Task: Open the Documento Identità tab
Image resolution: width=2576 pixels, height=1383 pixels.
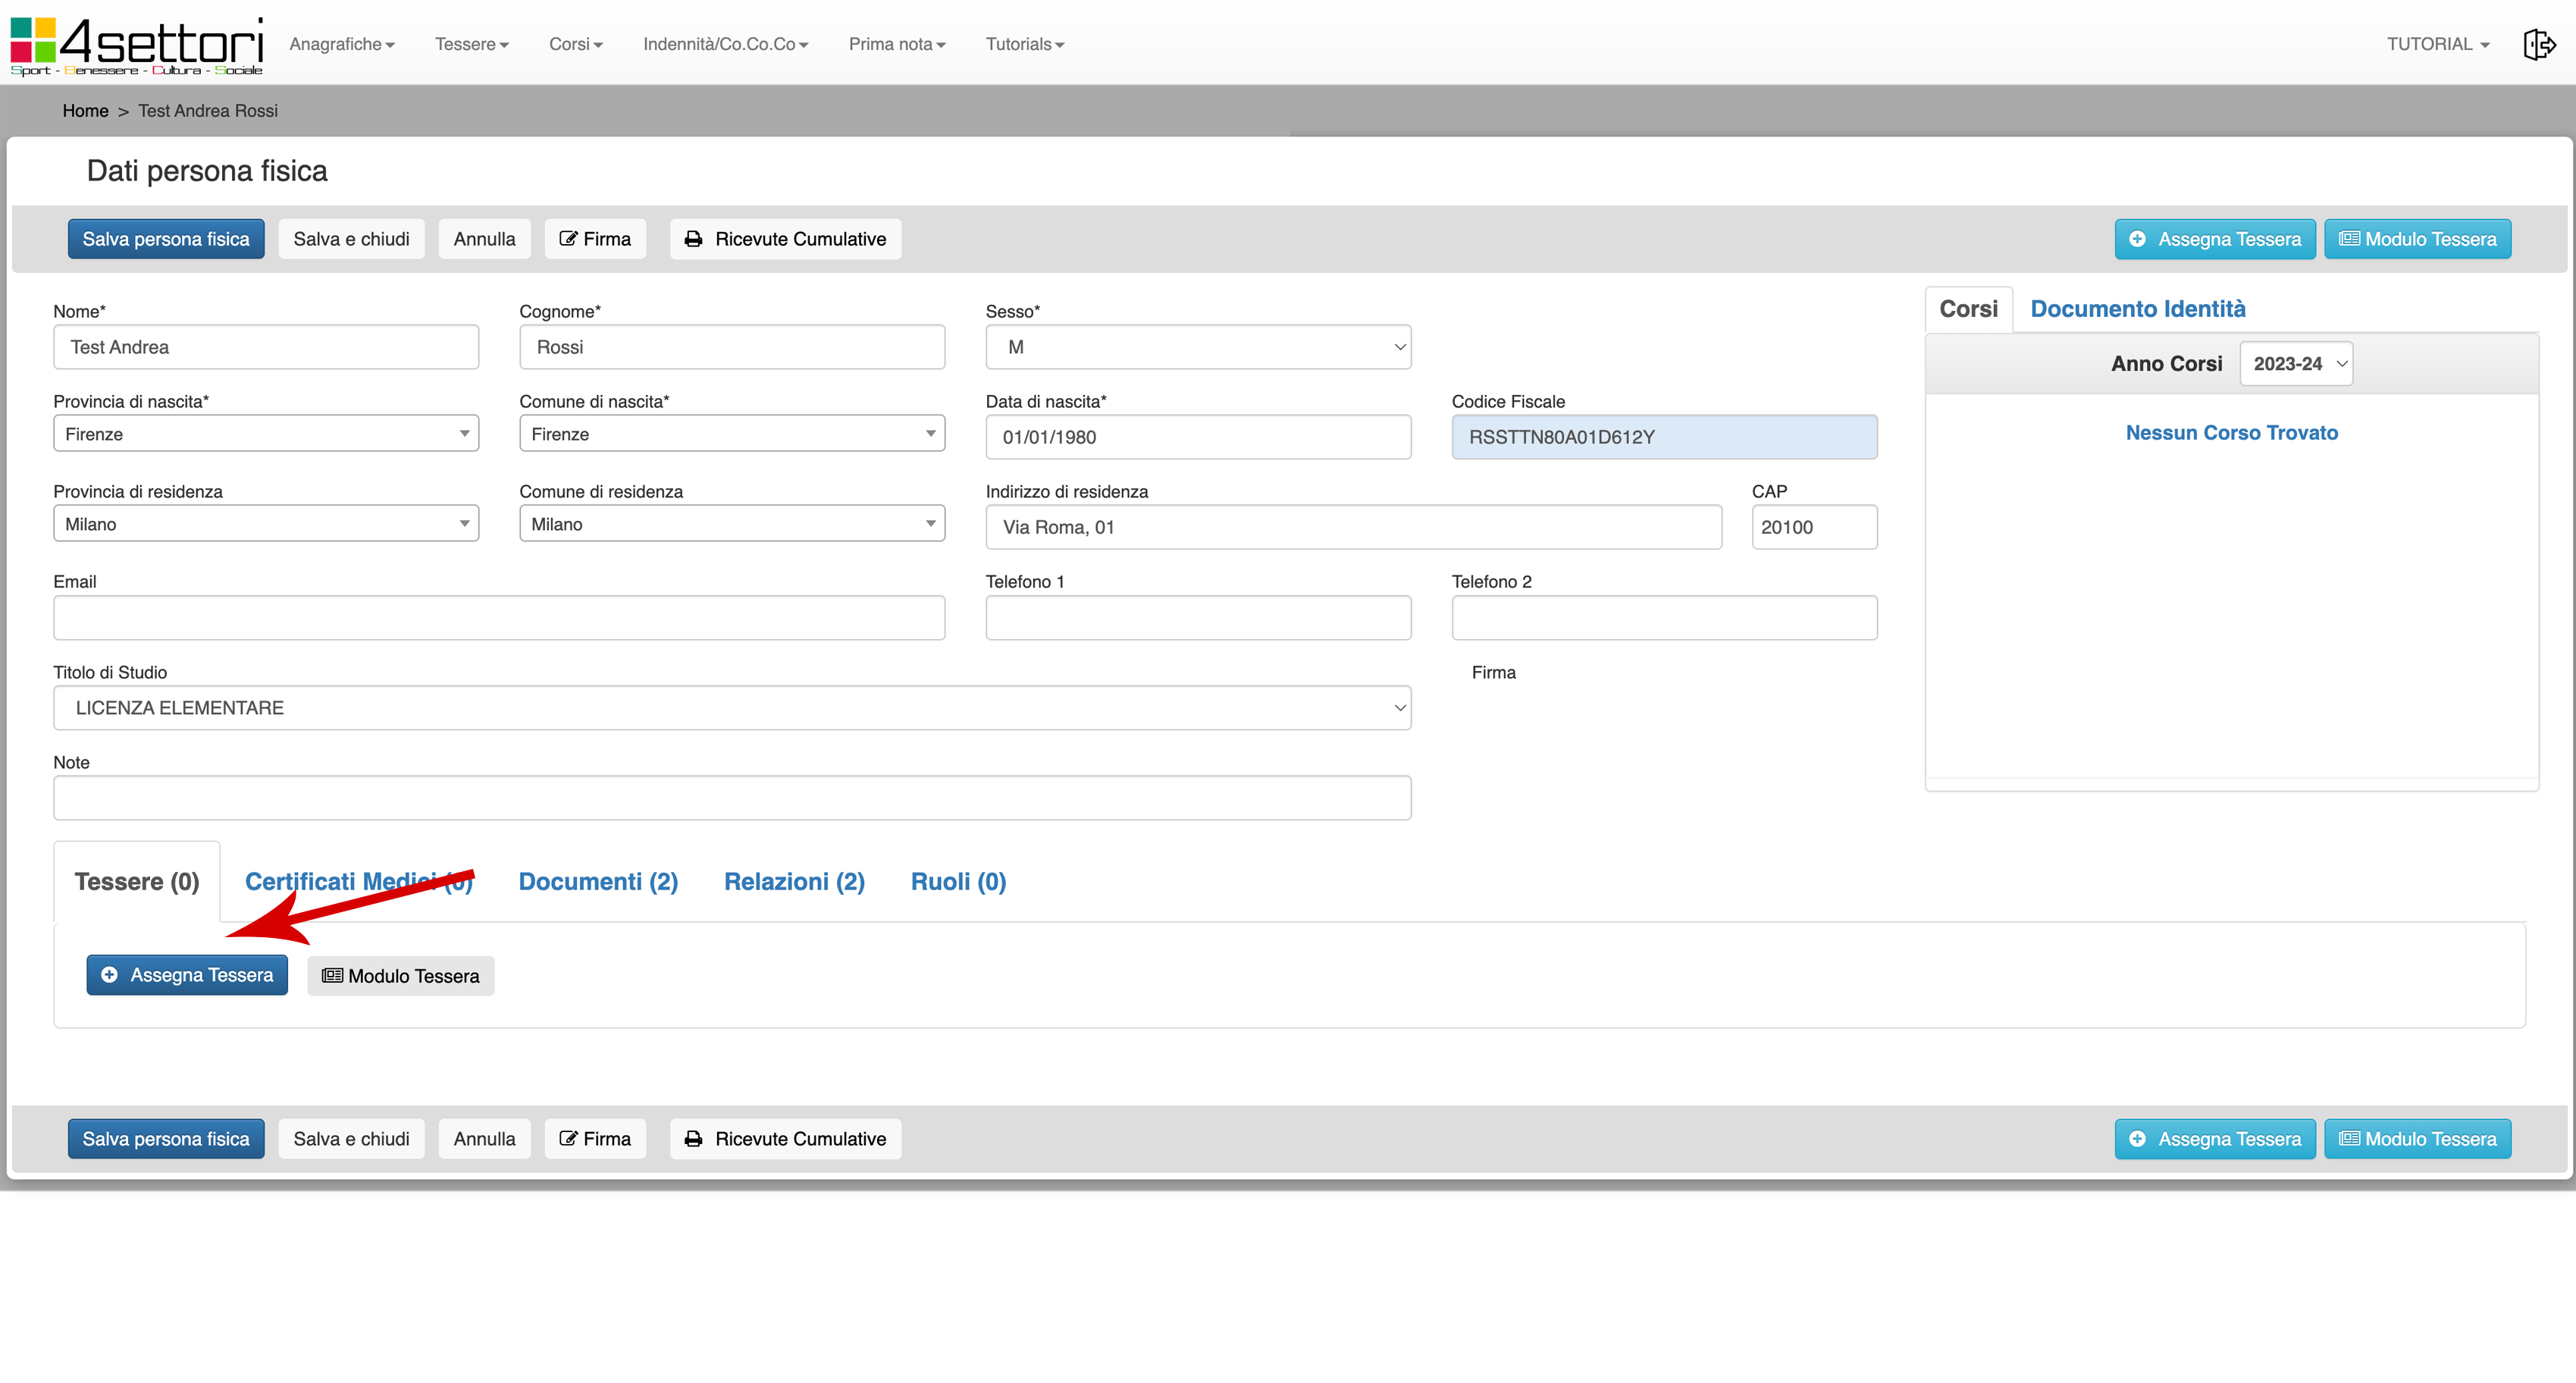Action: (x=2137, y=309)
